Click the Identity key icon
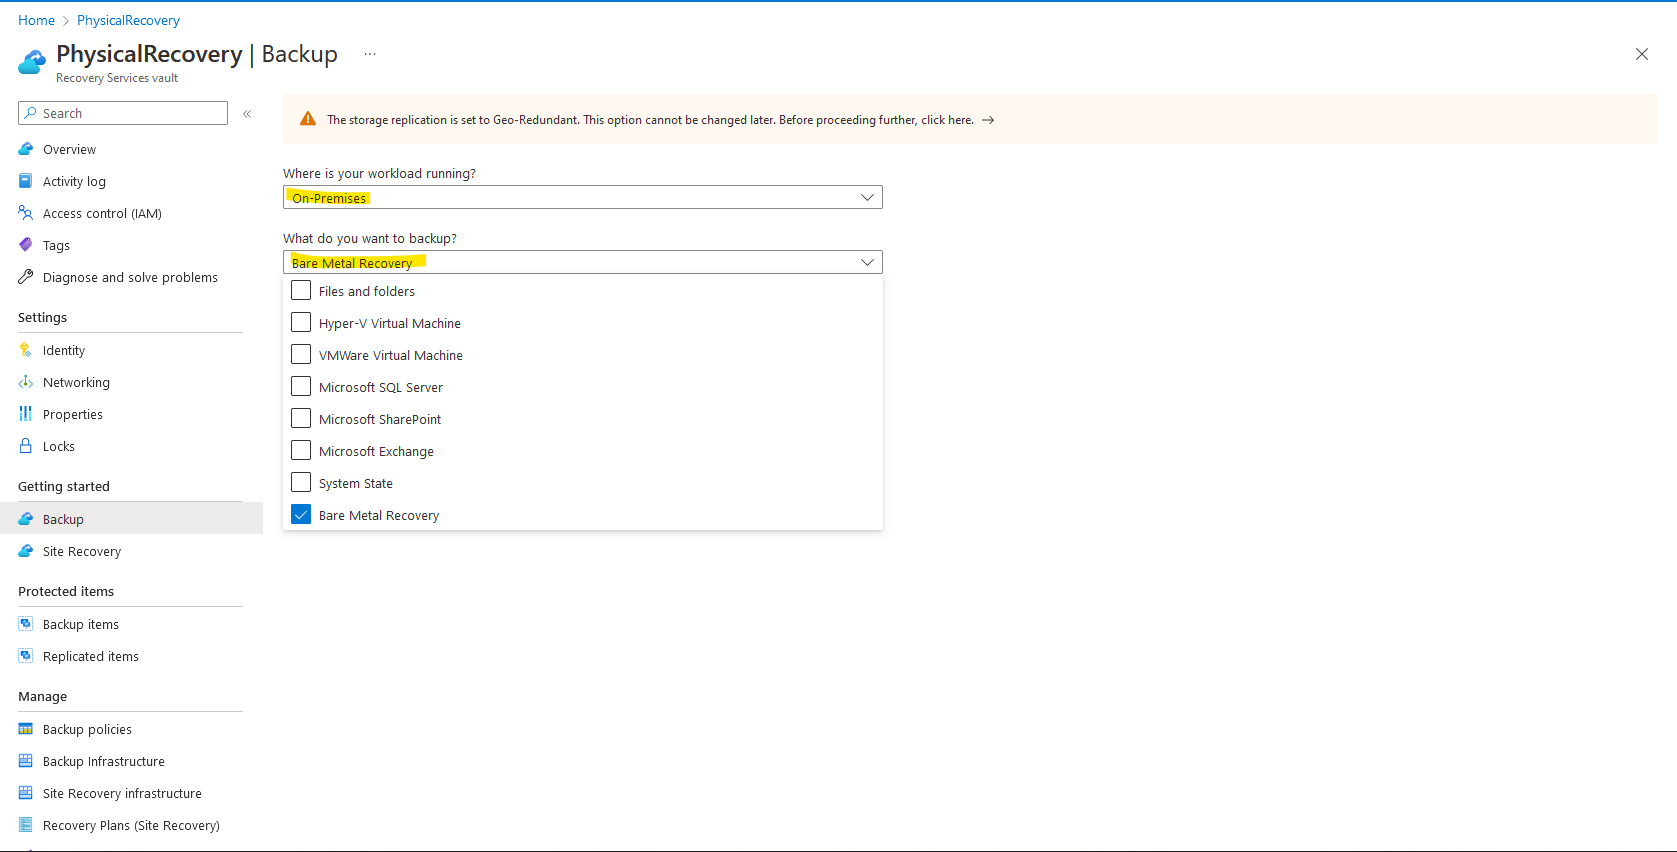Screen dimensions: 1677x852 [26, 350]
